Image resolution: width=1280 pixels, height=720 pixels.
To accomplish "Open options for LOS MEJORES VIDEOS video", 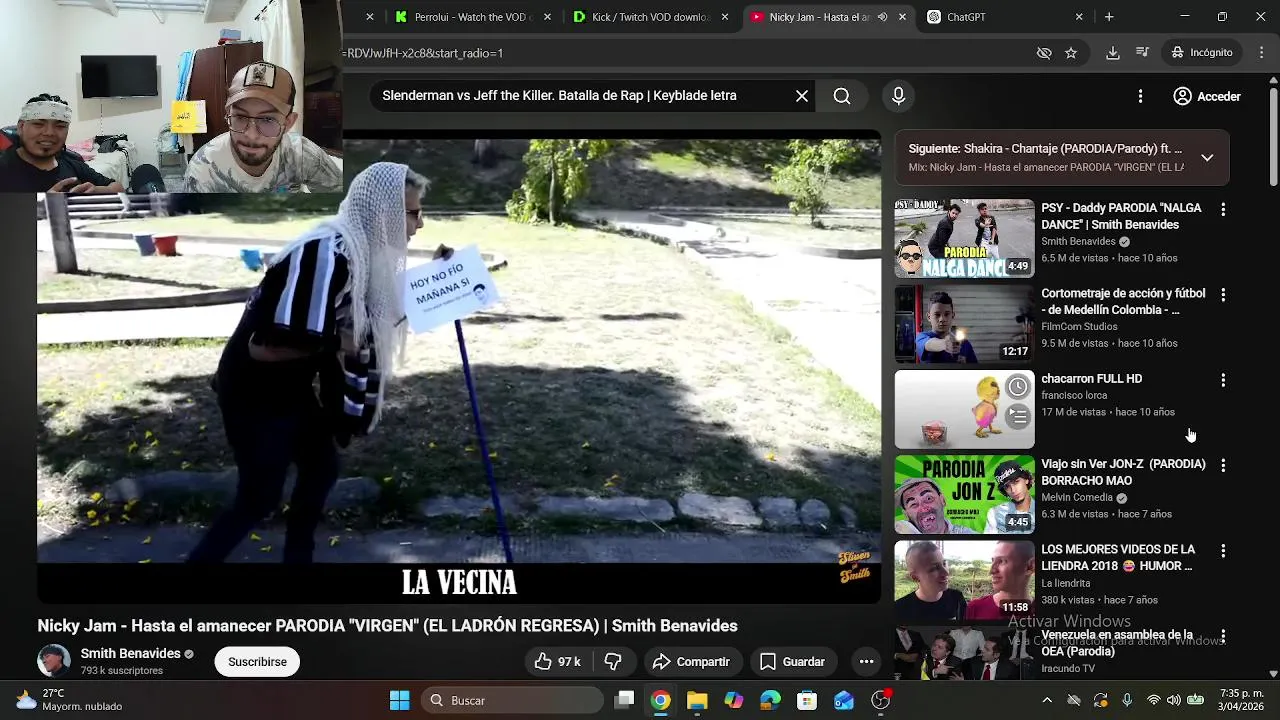I will (x=1222, y=551).
